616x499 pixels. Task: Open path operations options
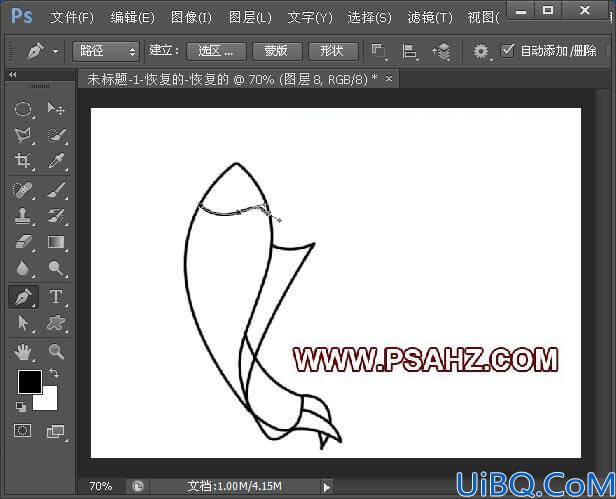tap(379, 52)
